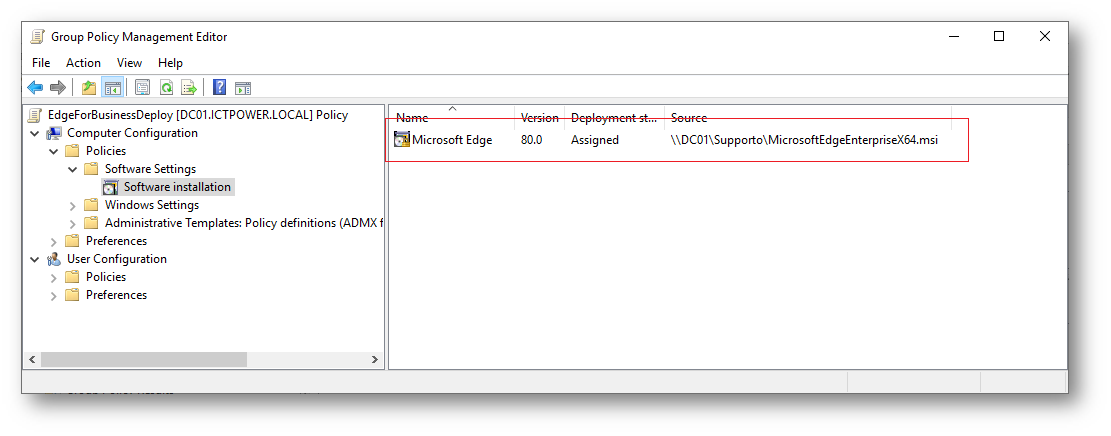
Task: Refresh the view using toolbar icon
Action: point(167,88)
